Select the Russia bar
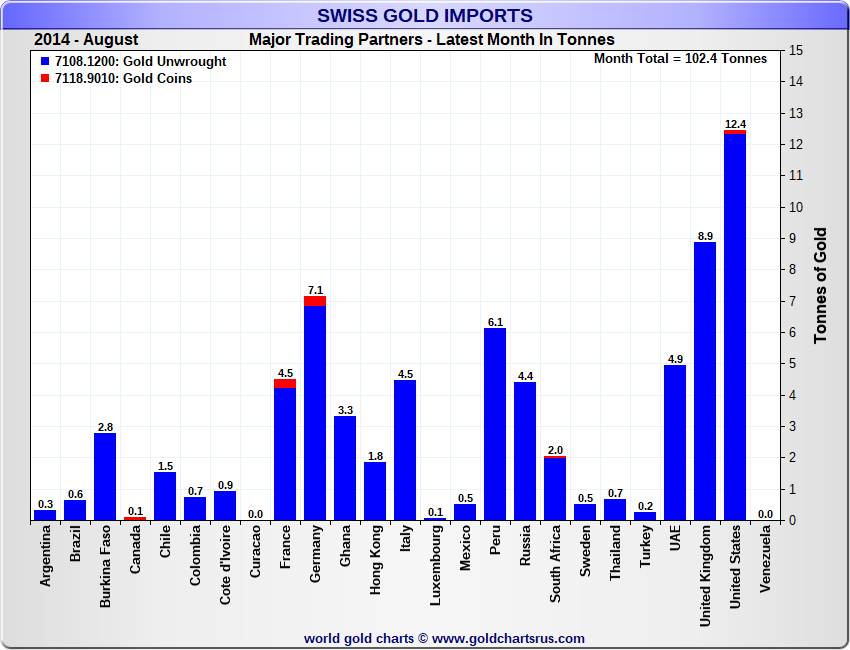The image size is (850, 650). [x=525, y=450]
